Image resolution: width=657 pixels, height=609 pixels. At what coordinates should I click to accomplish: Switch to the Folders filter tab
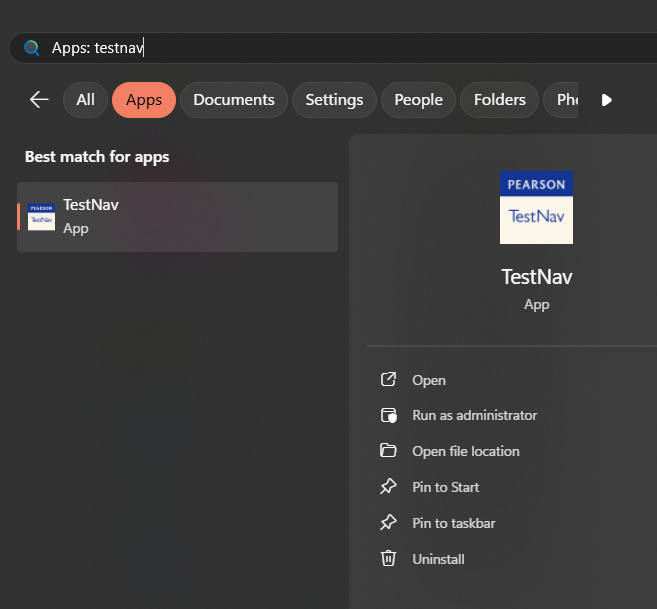point(499,100)
